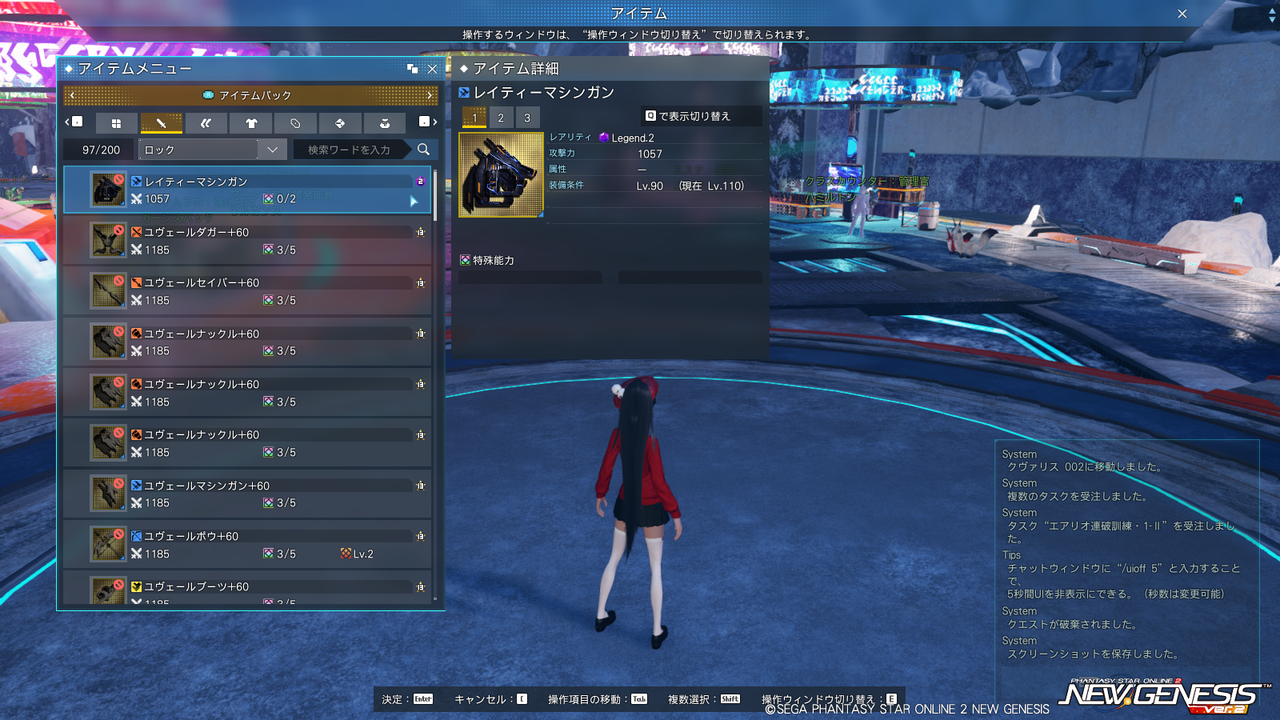Viewport: 1280px width, 720px height.
Task: Click the Lv.2 potential icon on ユヴェールボウ+60
Action: point(346,553)
